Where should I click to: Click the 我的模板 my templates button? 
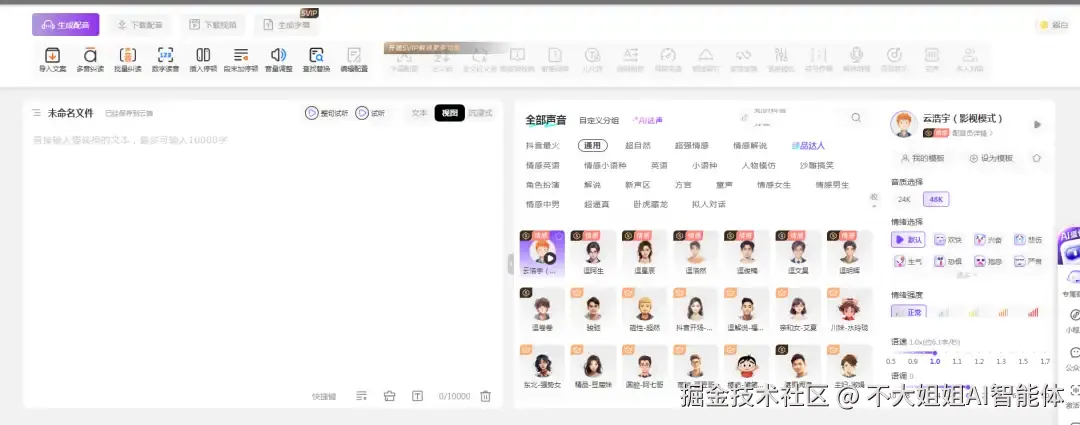click(922, 158)
